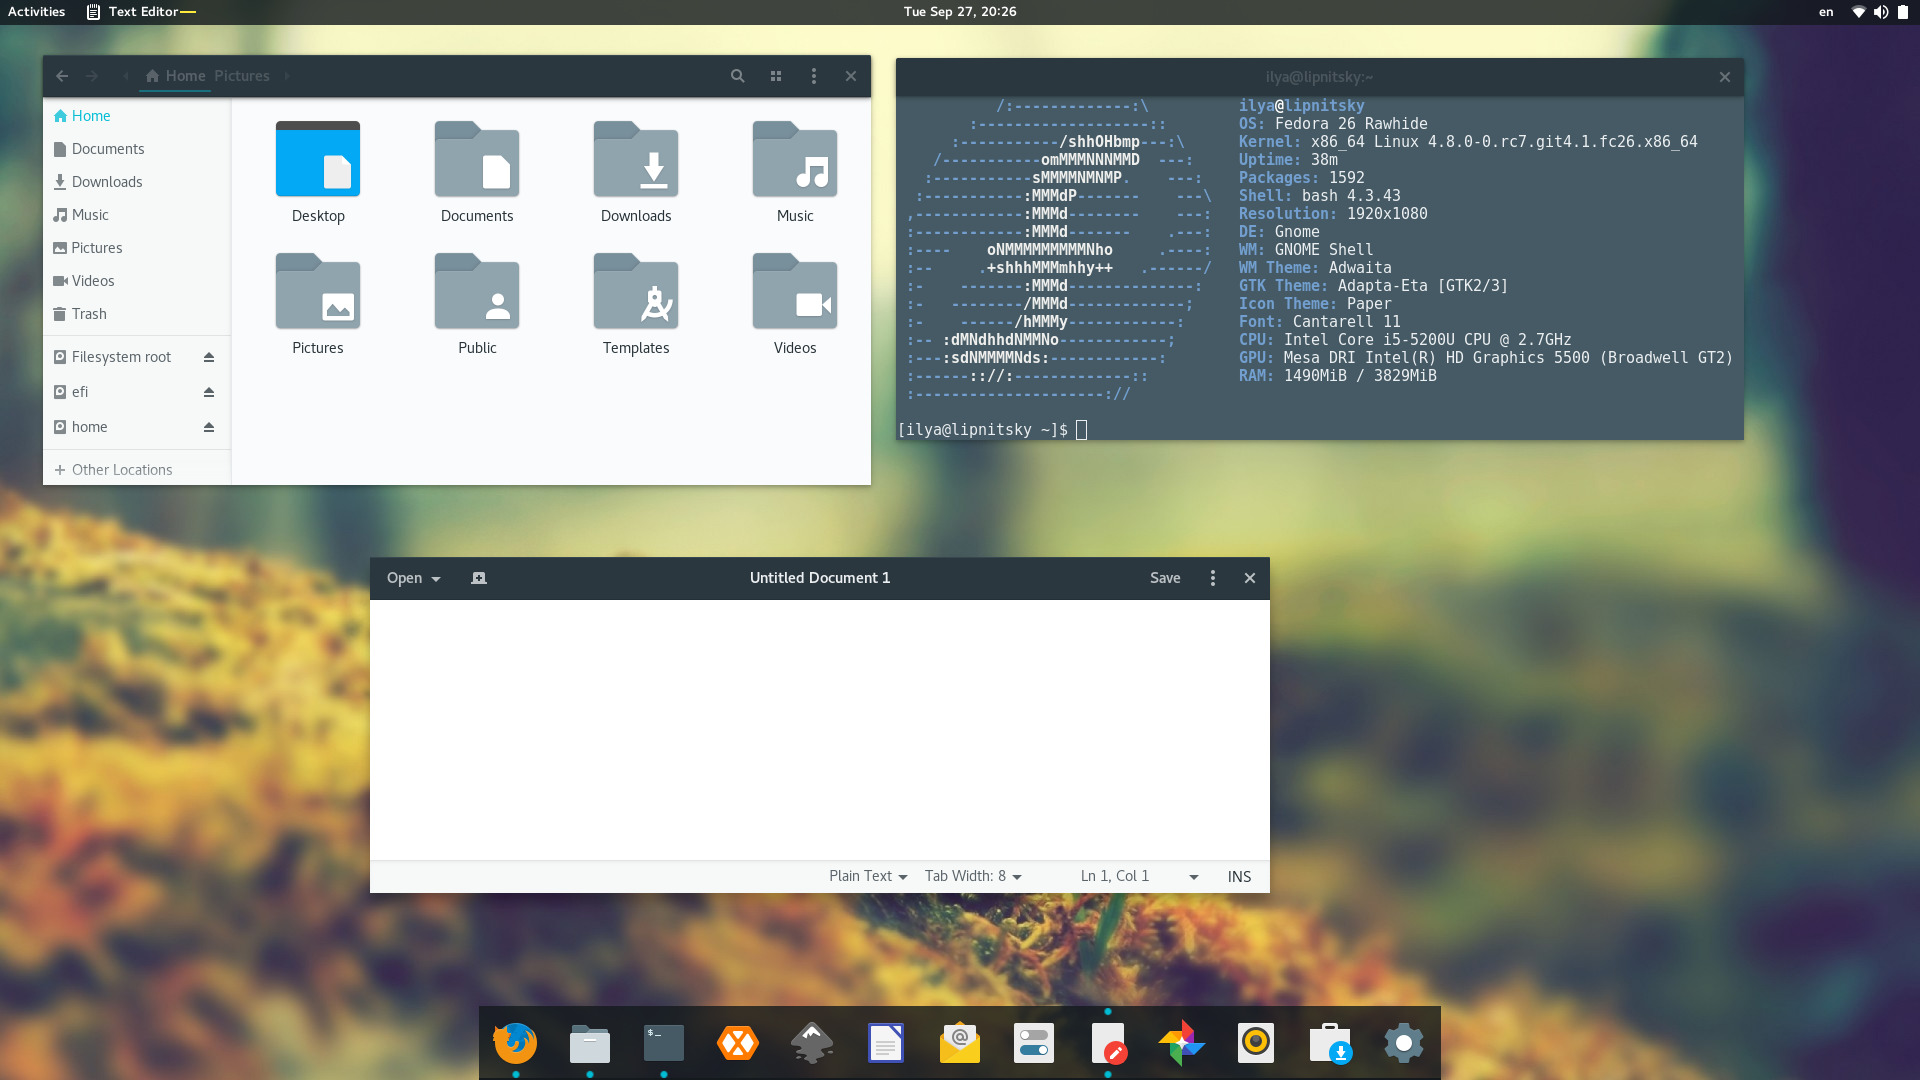Eject the Filesystem root volume
The width and height of the screenshot is (1920, 1080).
[209, 357]
